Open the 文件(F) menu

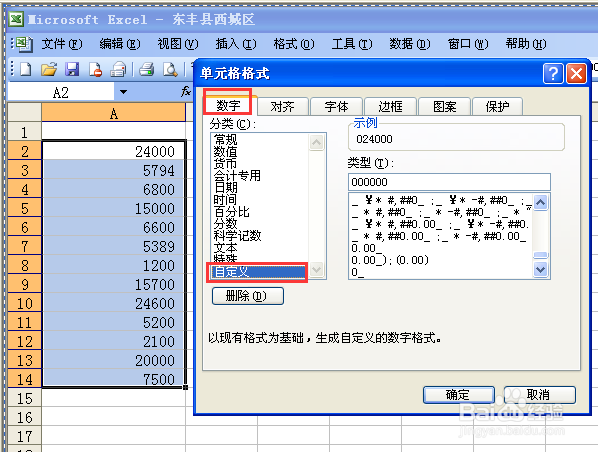click(62, 44)
